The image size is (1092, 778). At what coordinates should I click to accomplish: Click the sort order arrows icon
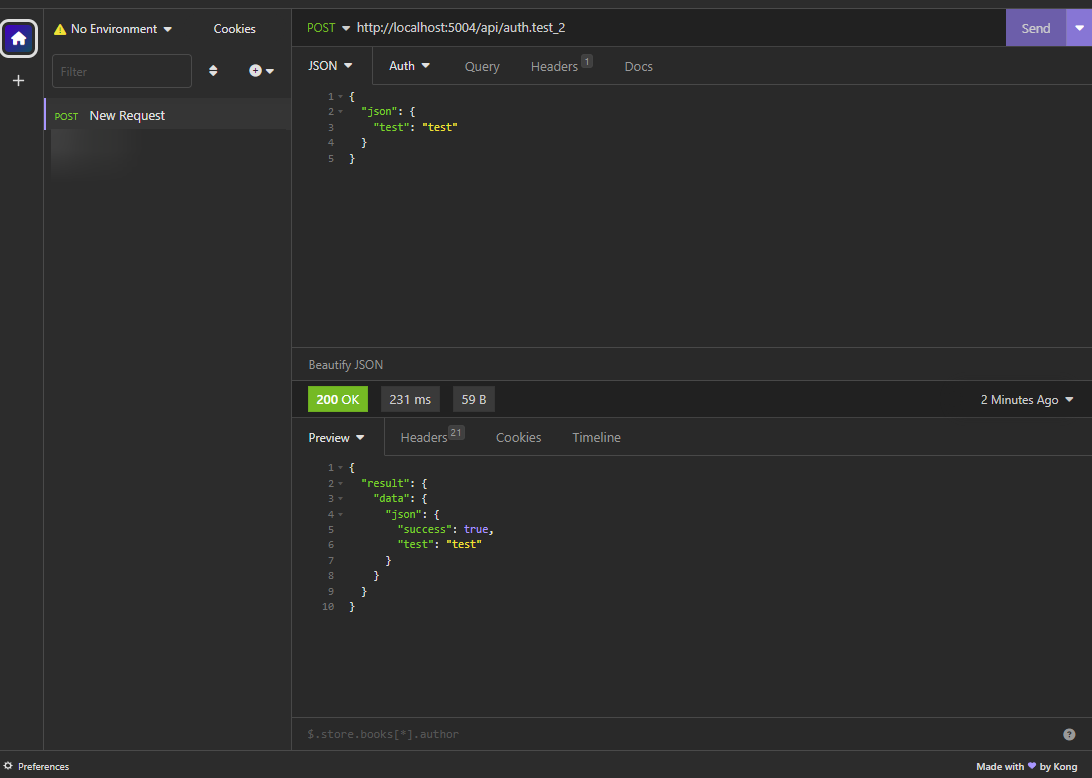(213, 71)
